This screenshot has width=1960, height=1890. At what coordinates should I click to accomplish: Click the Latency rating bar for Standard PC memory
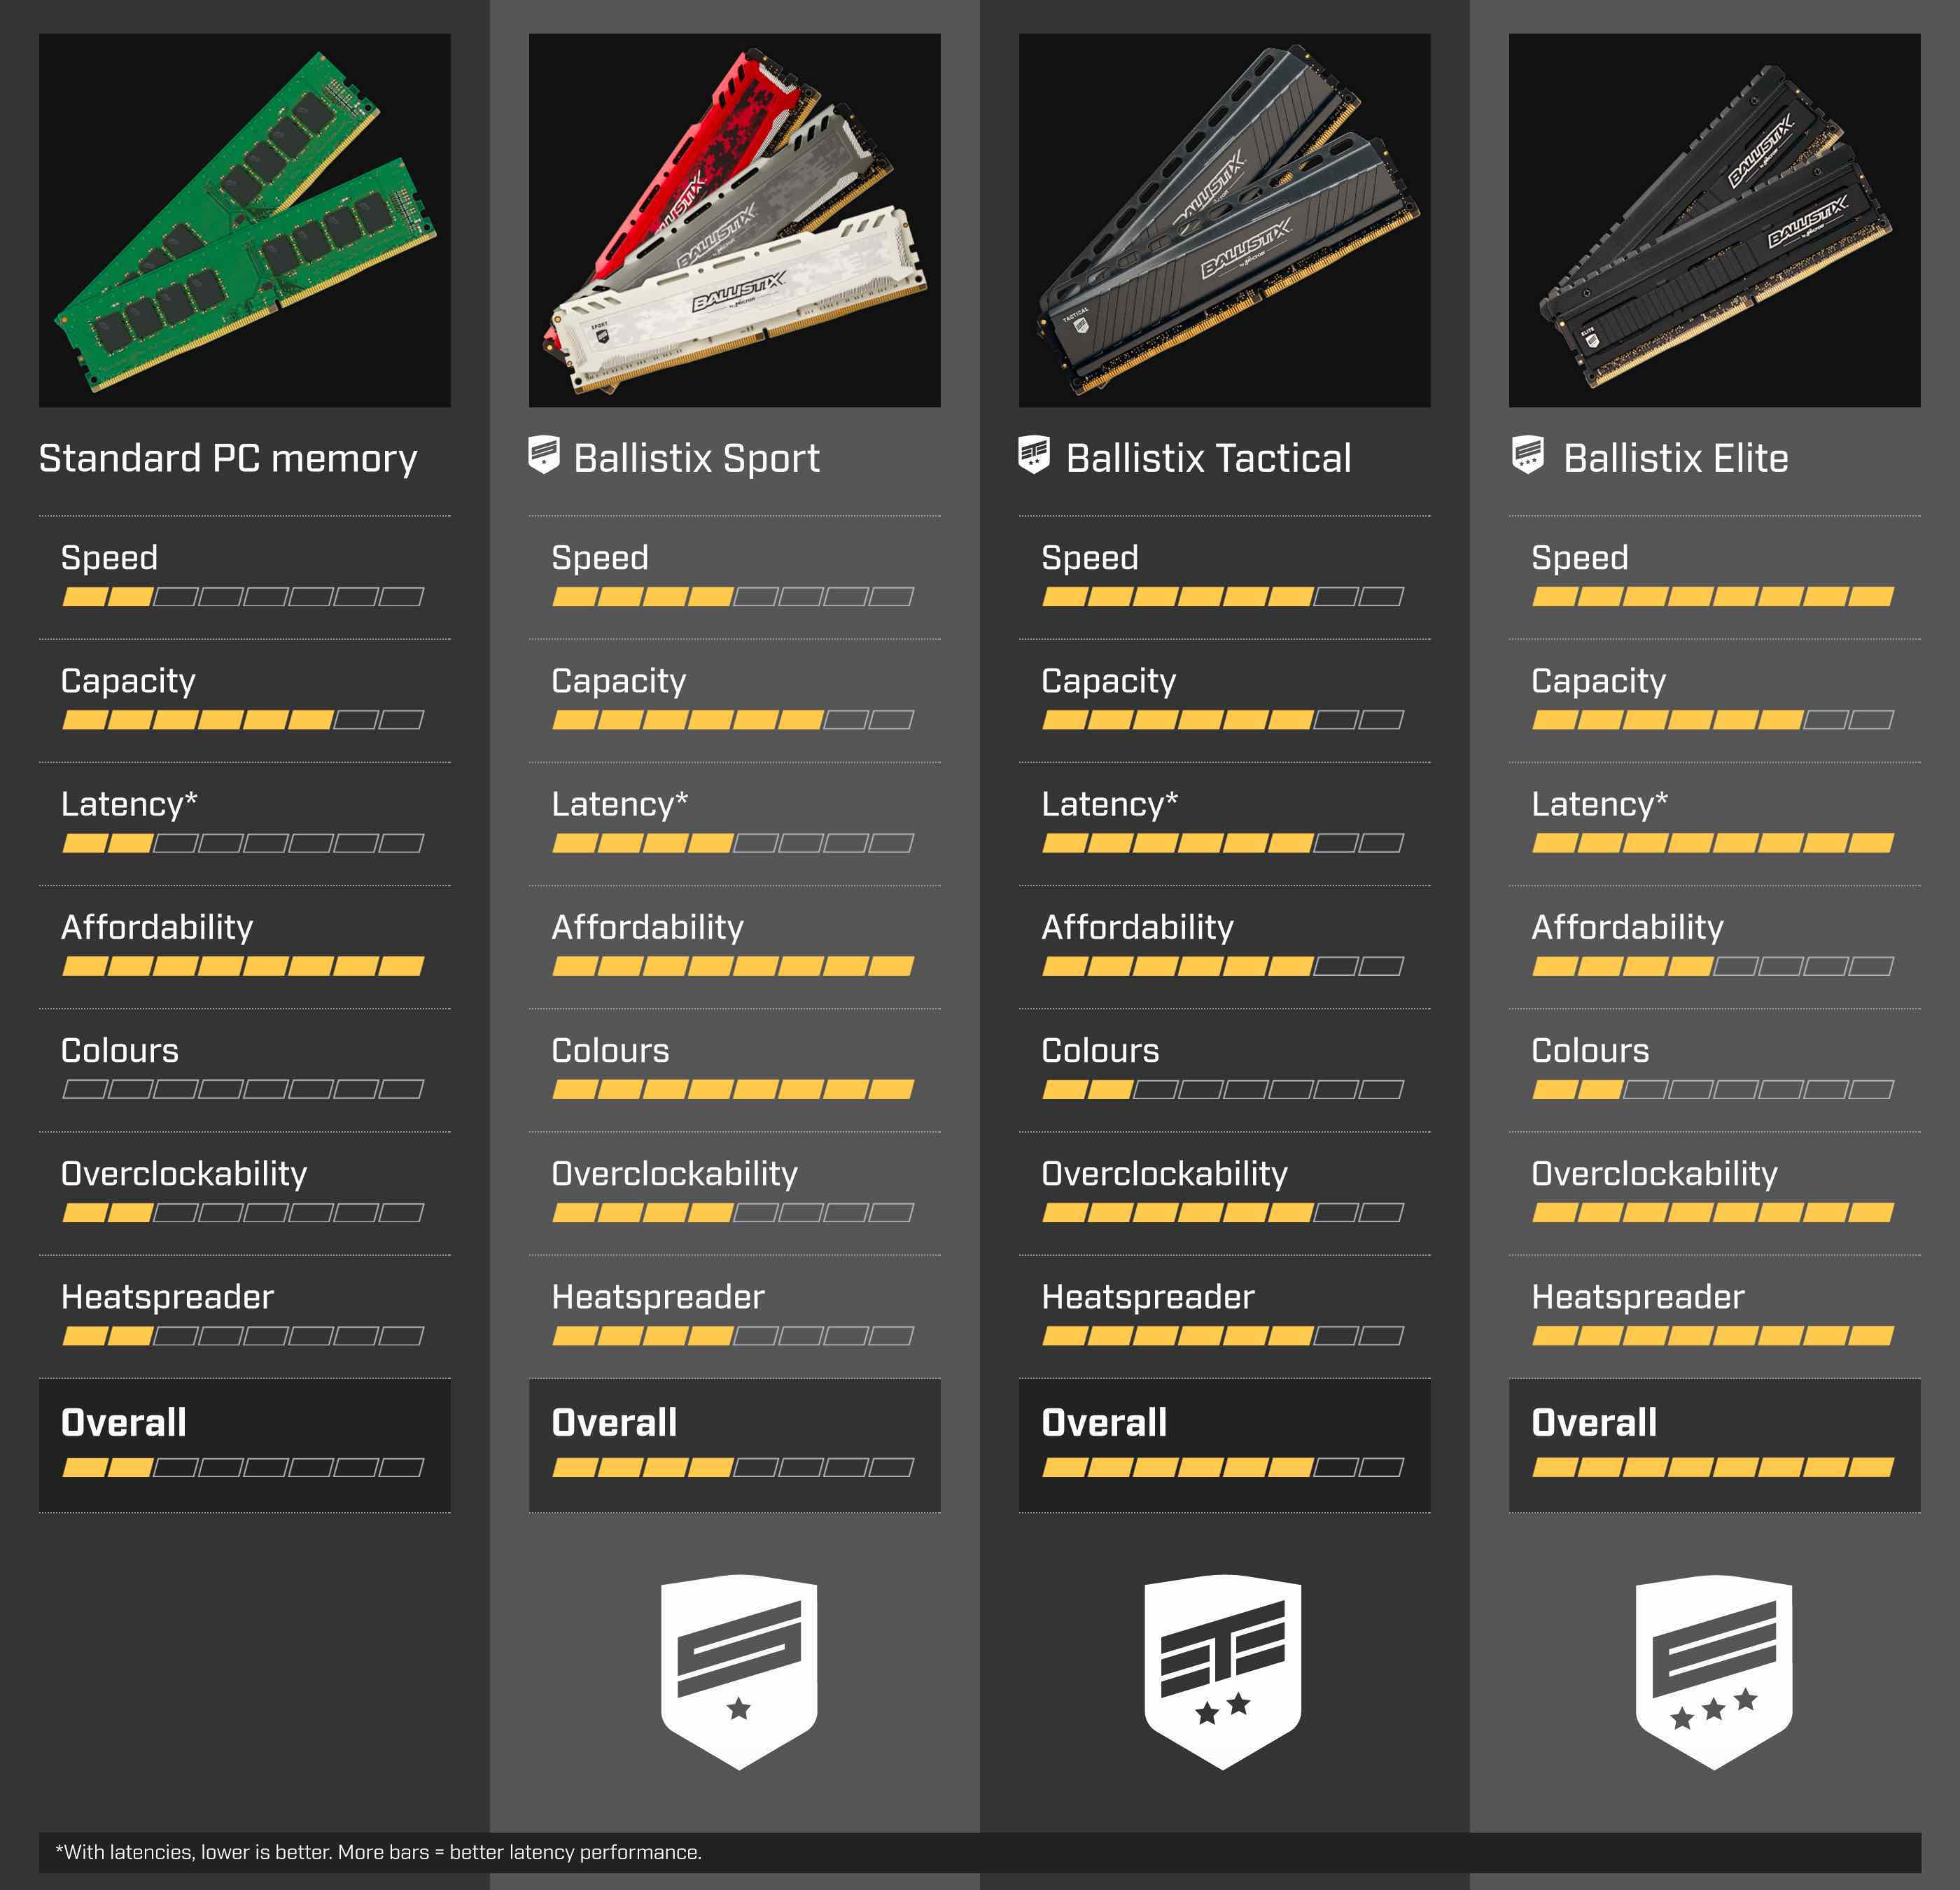point(243,843)
